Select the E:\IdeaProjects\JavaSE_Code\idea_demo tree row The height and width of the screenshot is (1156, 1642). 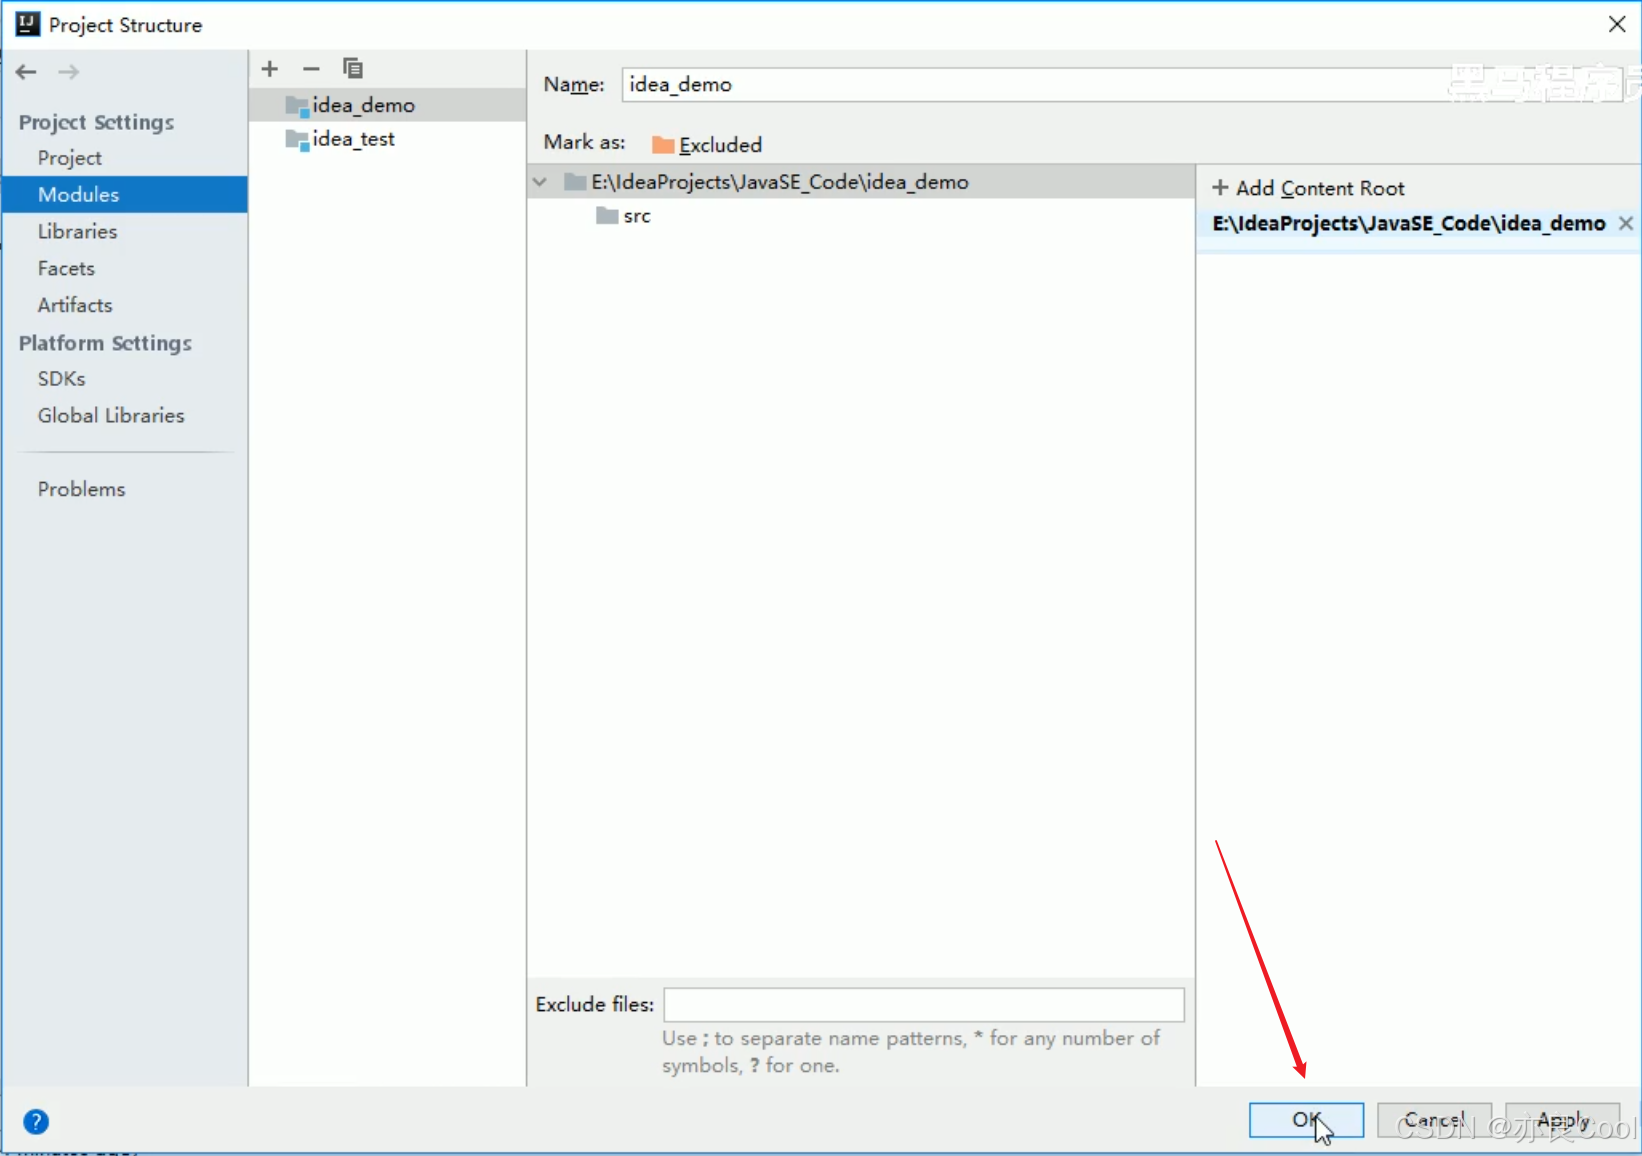861,182
